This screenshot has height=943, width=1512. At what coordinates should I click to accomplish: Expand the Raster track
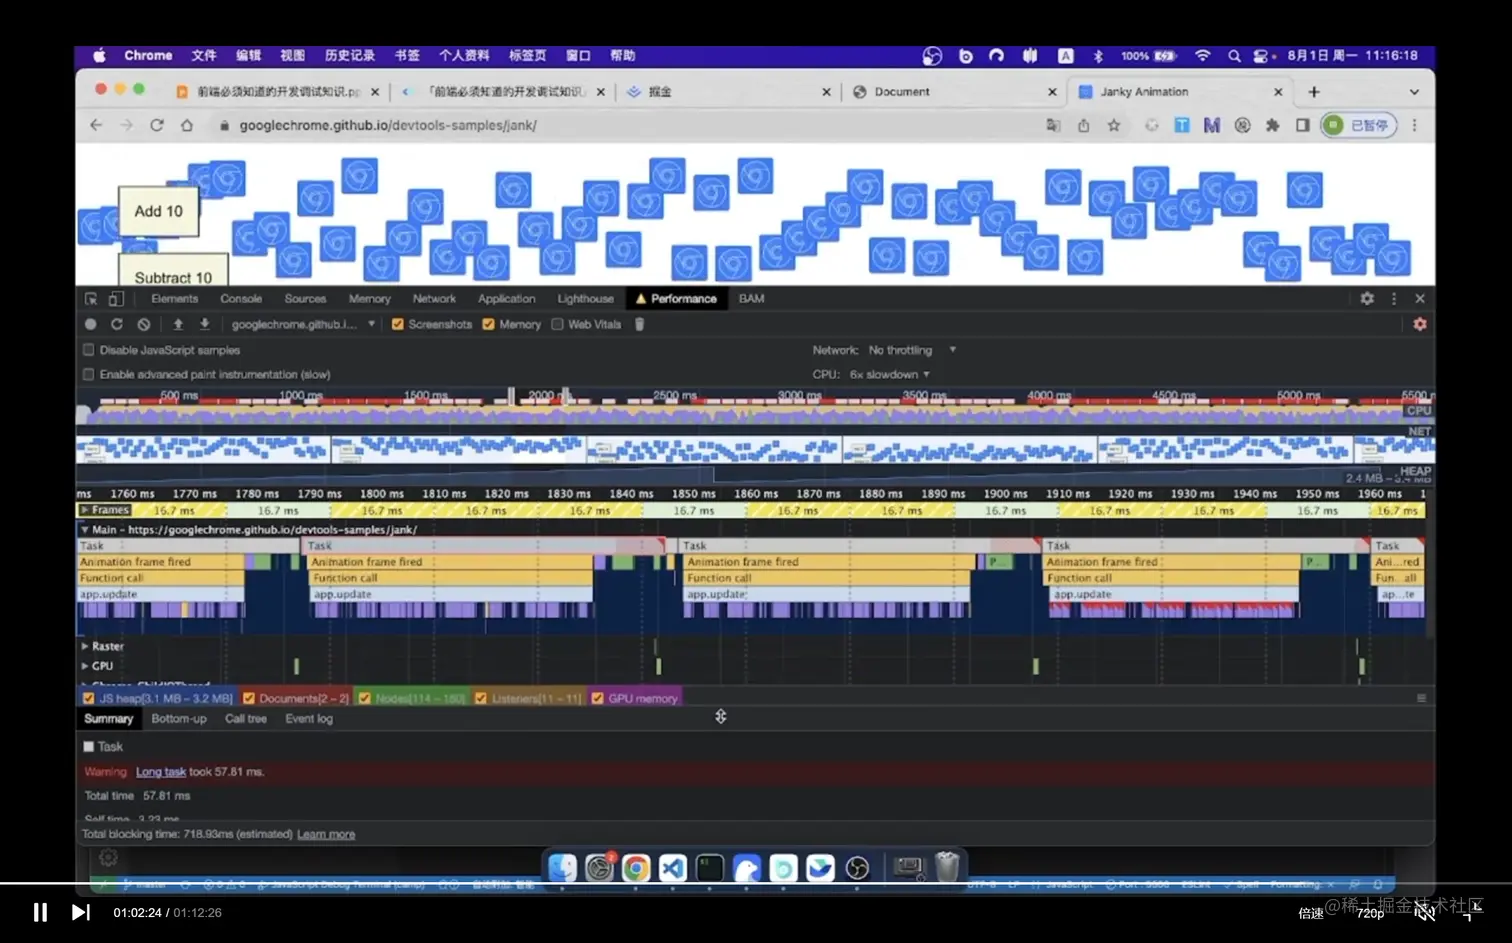click(85, 646)
